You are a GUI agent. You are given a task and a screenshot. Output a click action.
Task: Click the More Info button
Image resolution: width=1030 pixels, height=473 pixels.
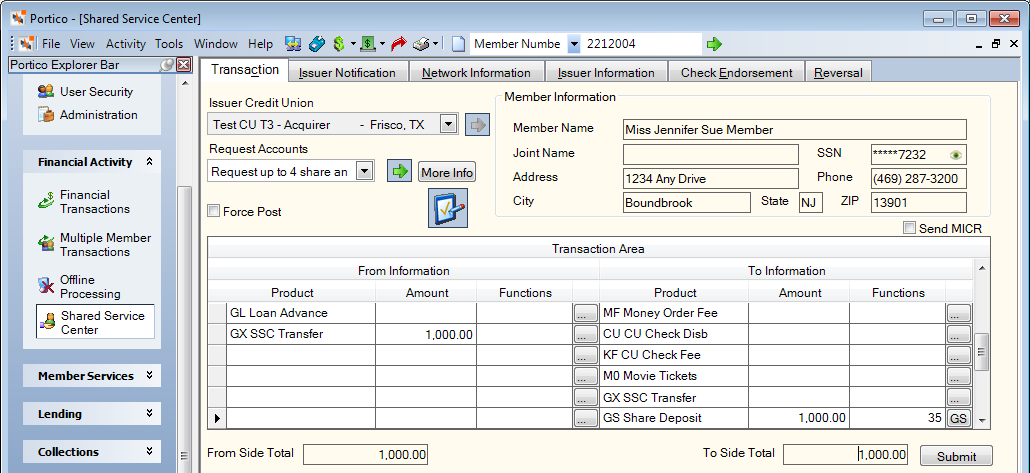(x=447, y=172)
